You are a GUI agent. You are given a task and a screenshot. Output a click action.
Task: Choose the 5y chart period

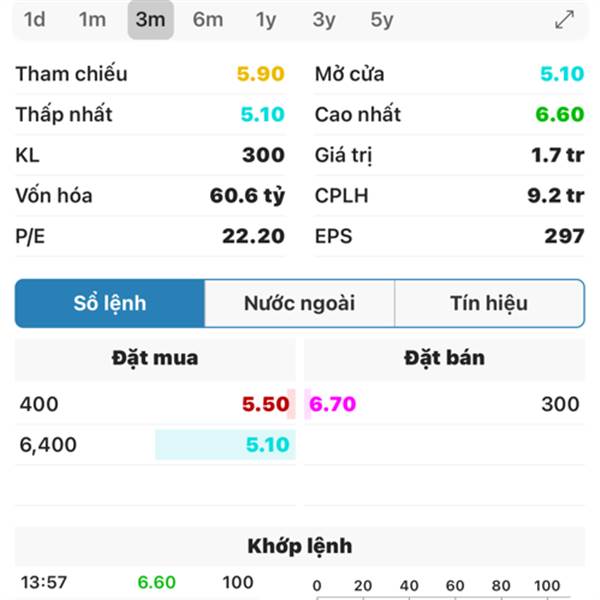[382, 20]
